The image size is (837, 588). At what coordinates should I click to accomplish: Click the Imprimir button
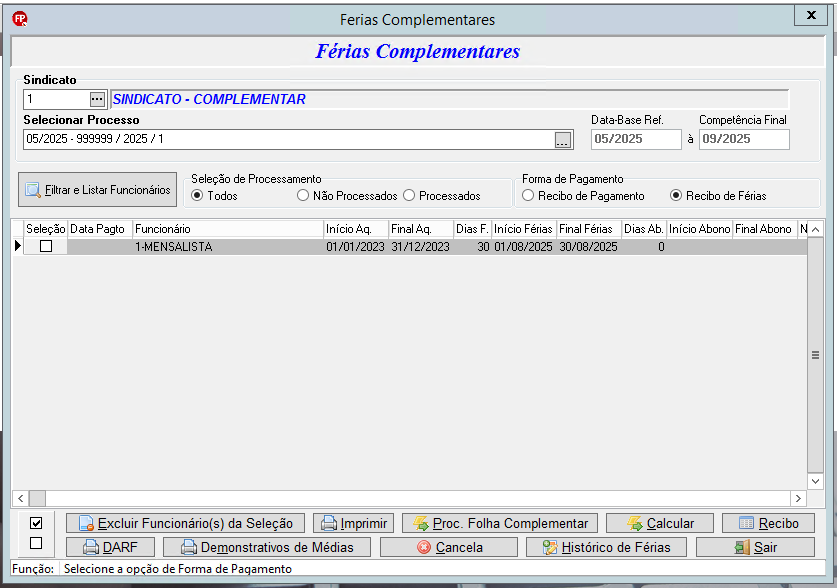(x=353, y=523)
